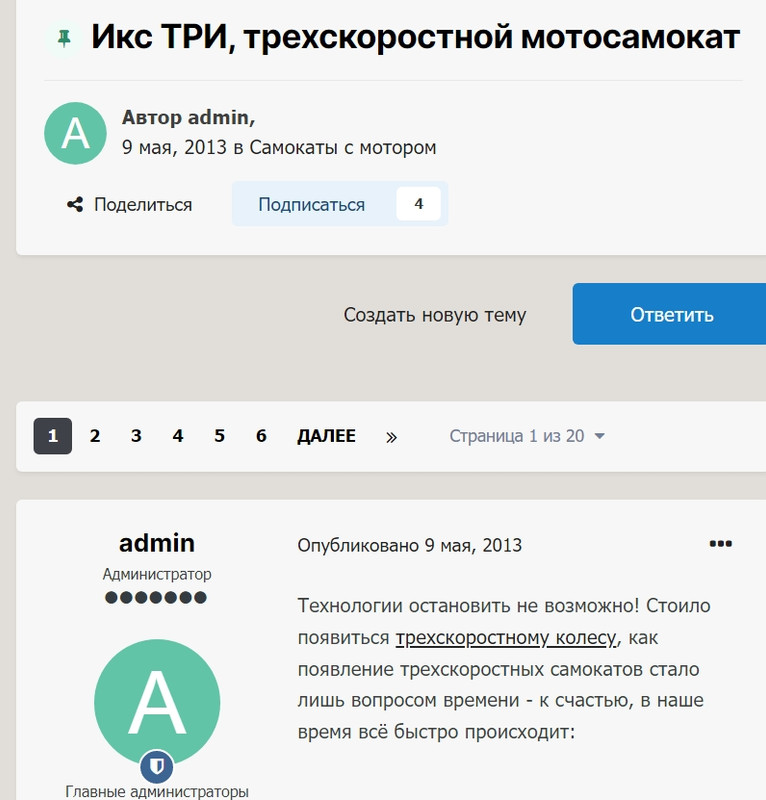The image size is (766, 800).
Task: Go to page 5 in pagination
Action: [x=219, y=436]
